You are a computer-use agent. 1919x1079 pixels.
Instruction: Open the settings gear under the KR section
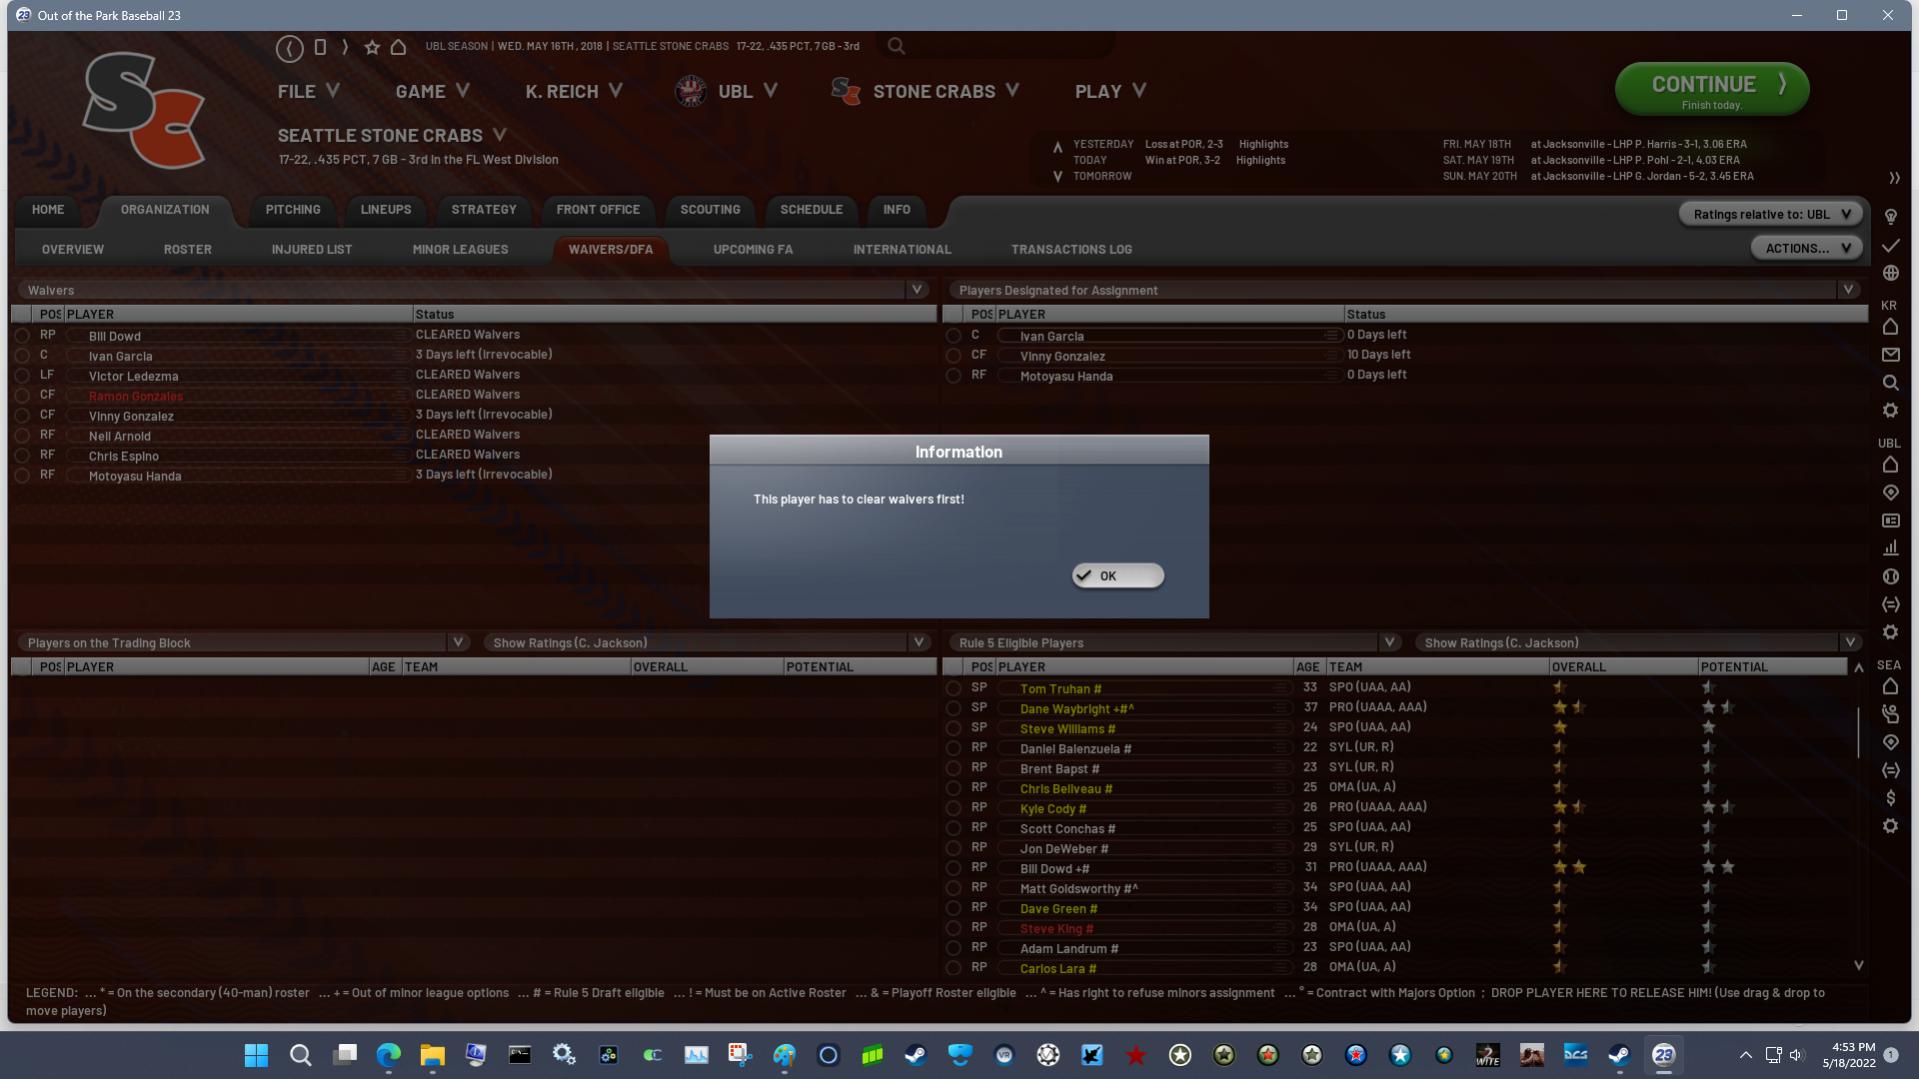[x=1890, y=411]
